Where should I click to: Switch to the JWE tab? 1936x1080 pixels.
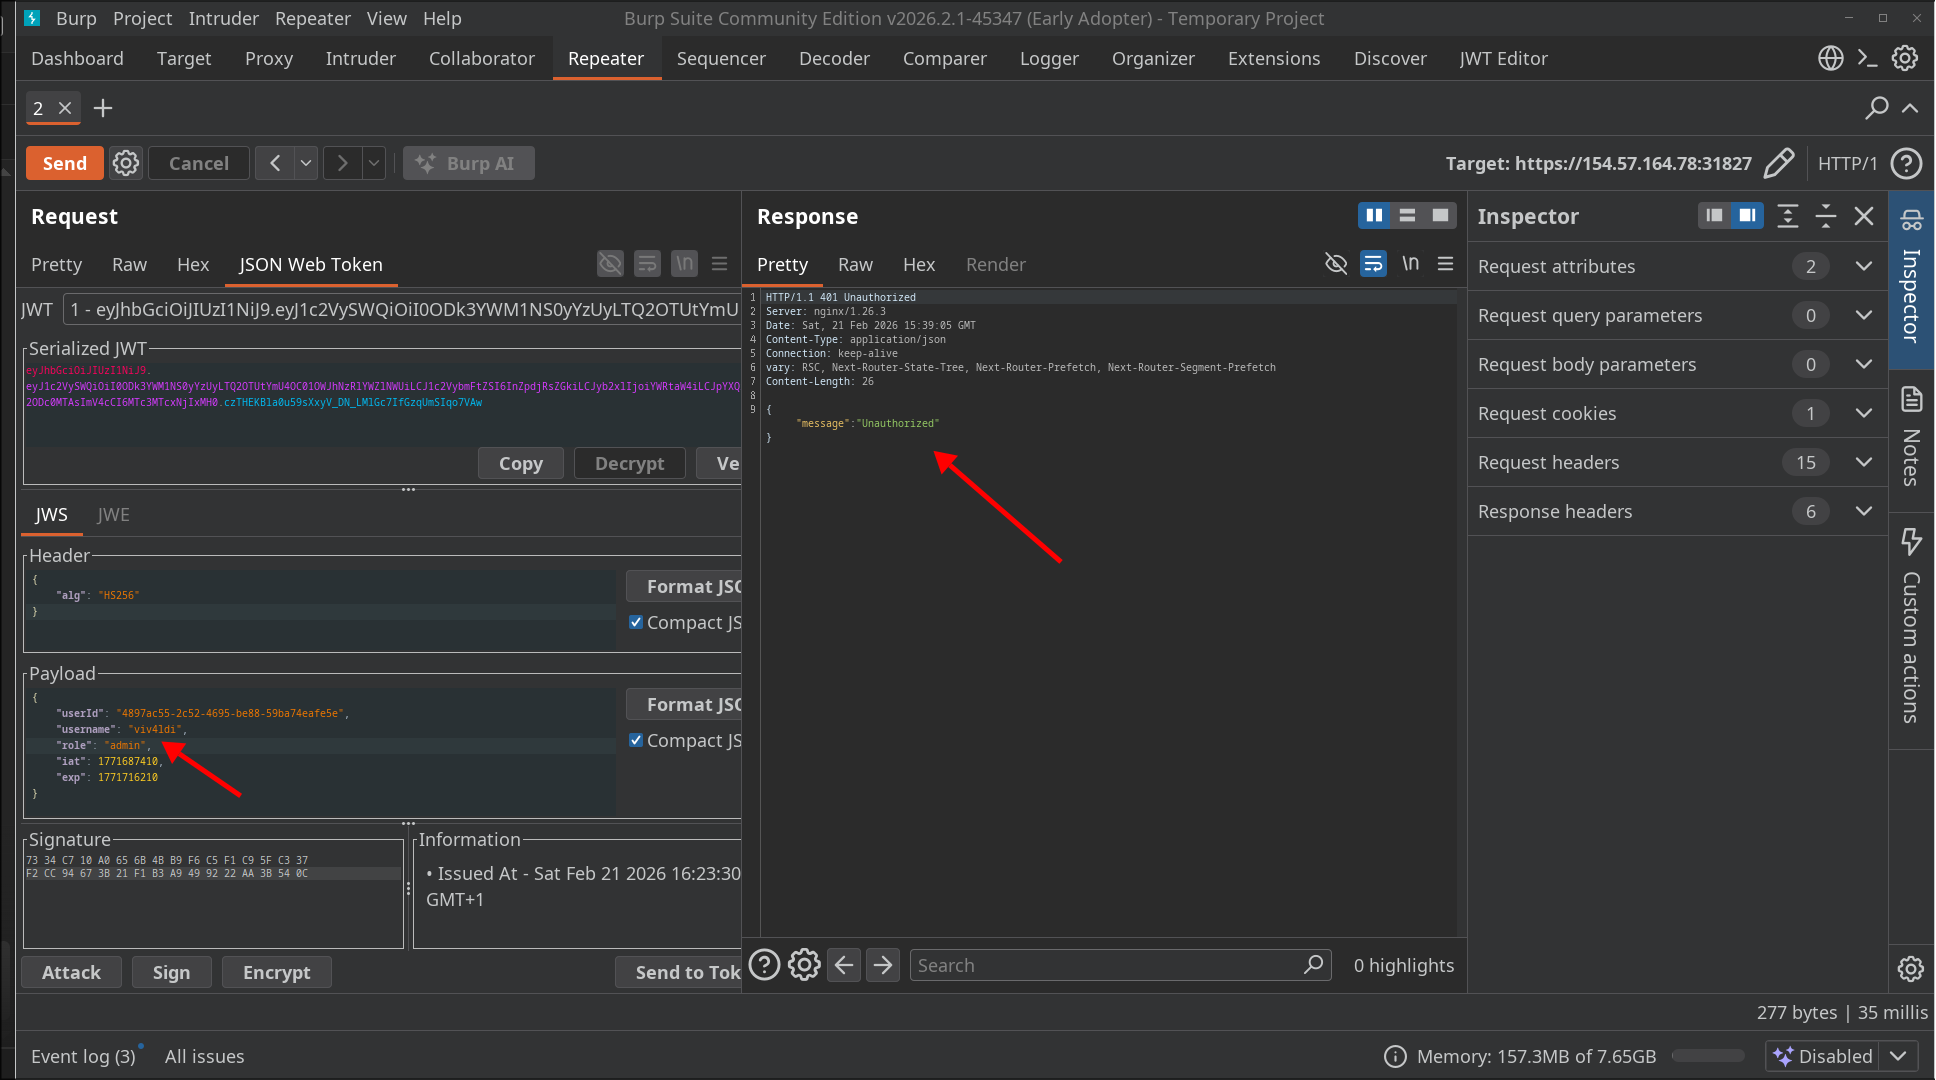tap(113, 514)
